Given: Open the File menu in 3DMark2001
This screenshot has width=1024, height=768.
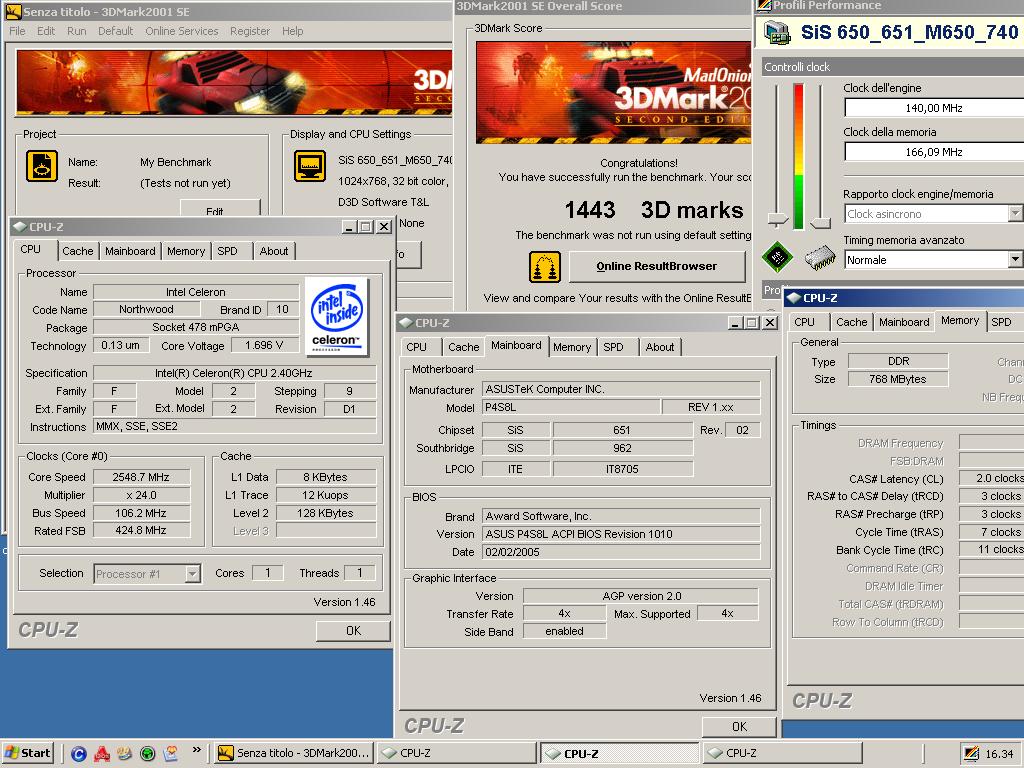Looking at the screenshot, I should click(x=18, y=31).
